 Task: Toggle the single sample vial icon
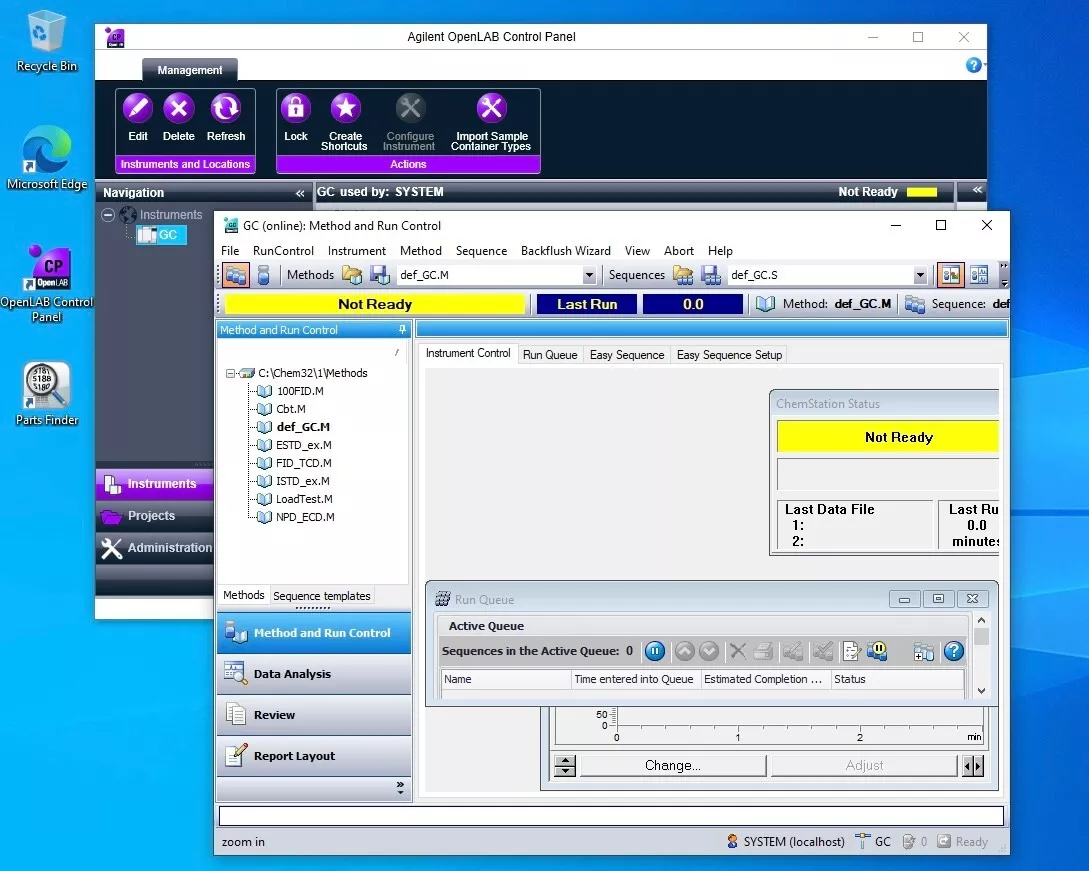point(263,275)
